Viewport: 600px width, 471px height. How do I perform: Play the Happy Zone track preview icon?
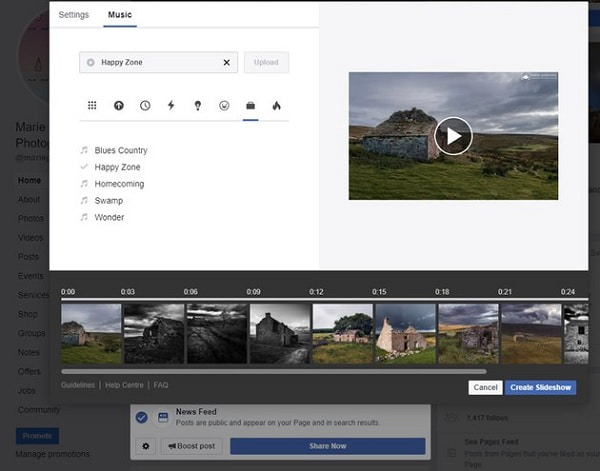click(x=91, y=62)
